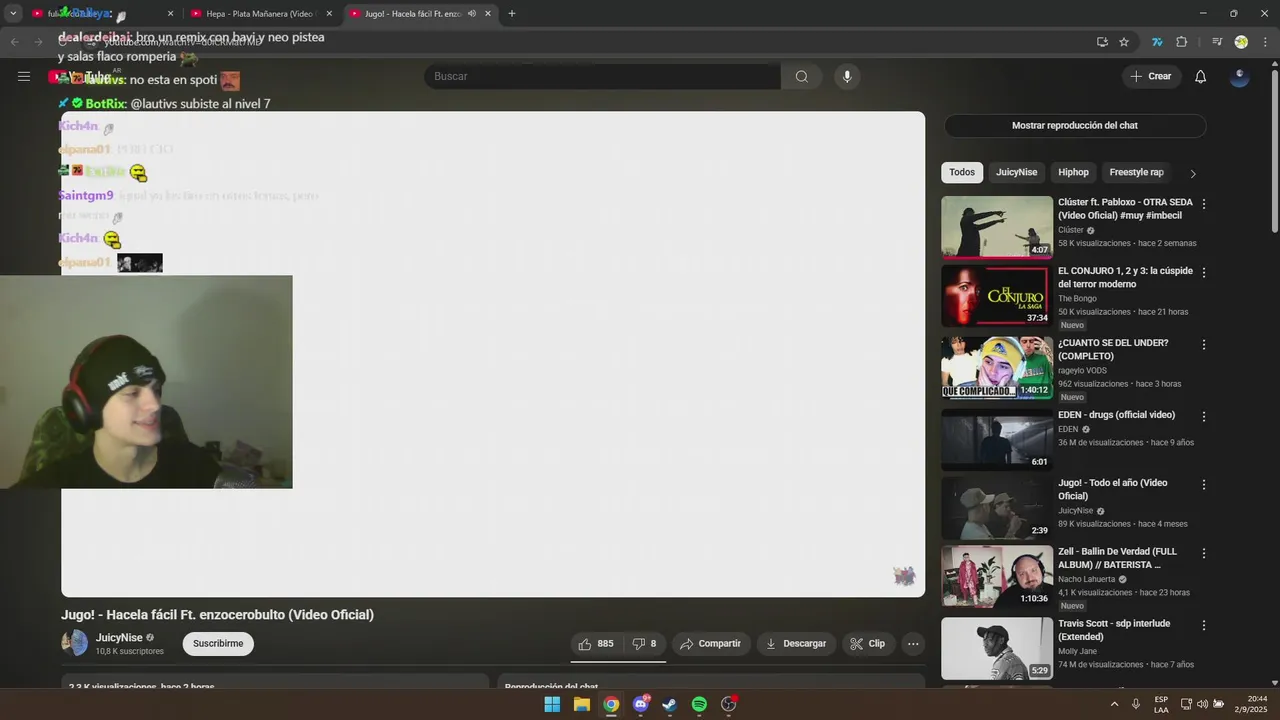Click the install/cast icon in address bar

tap(1102, 42)
